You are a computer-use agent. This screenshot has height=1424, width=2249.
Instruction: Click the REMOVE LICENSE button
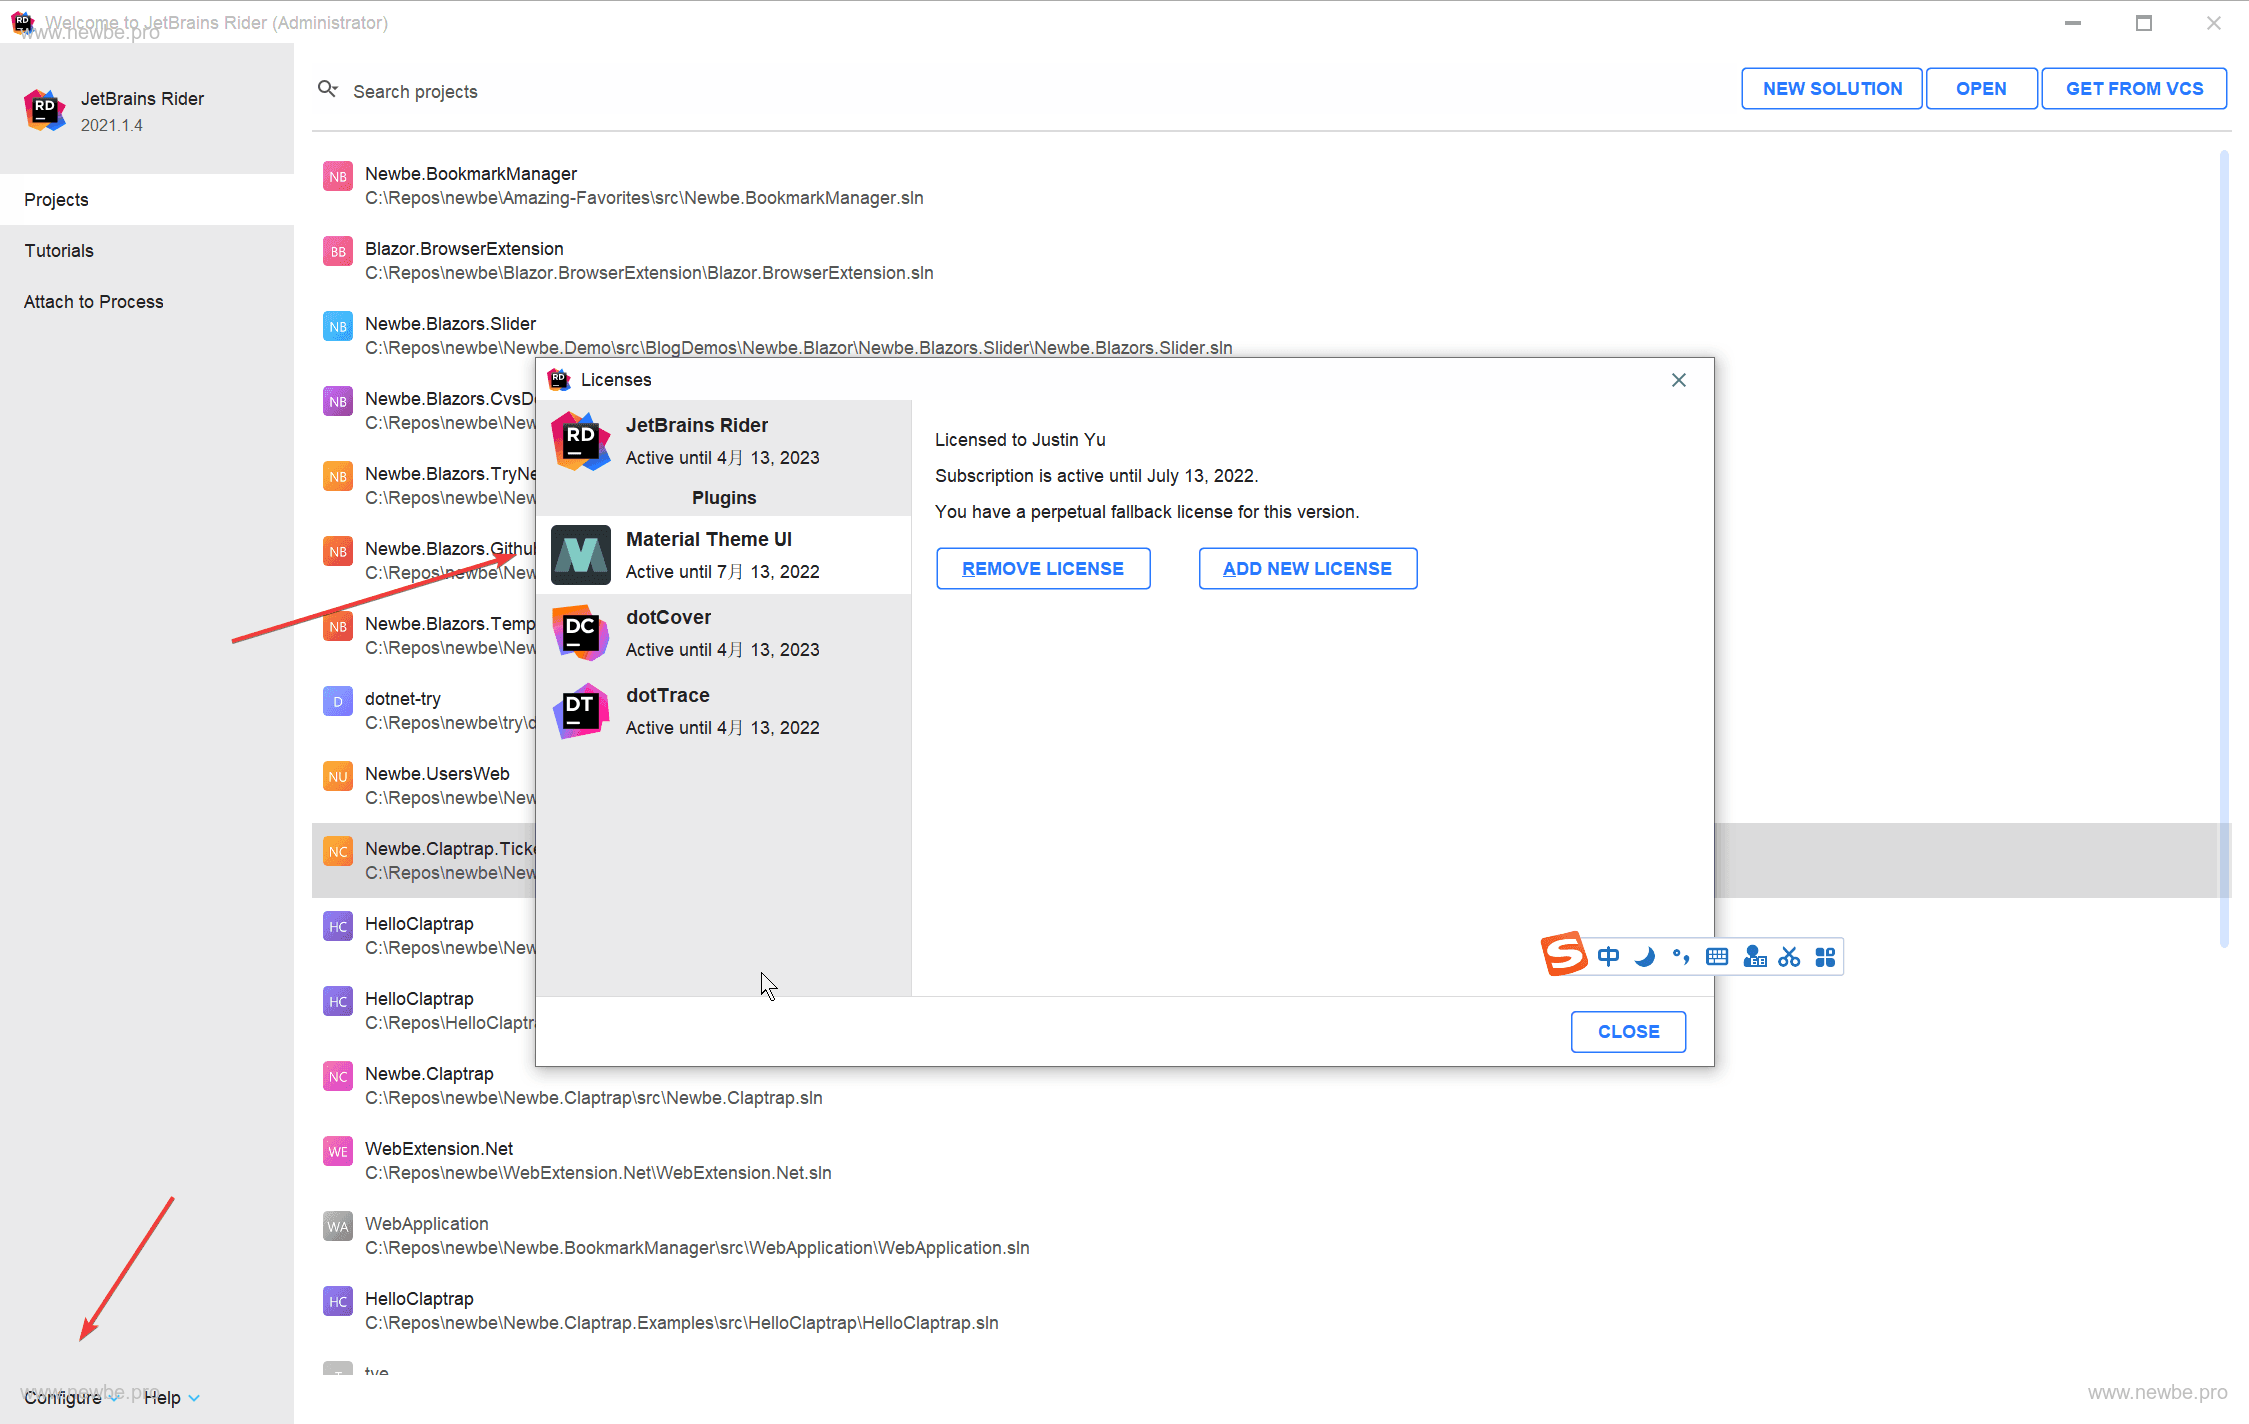point(1043,568)
